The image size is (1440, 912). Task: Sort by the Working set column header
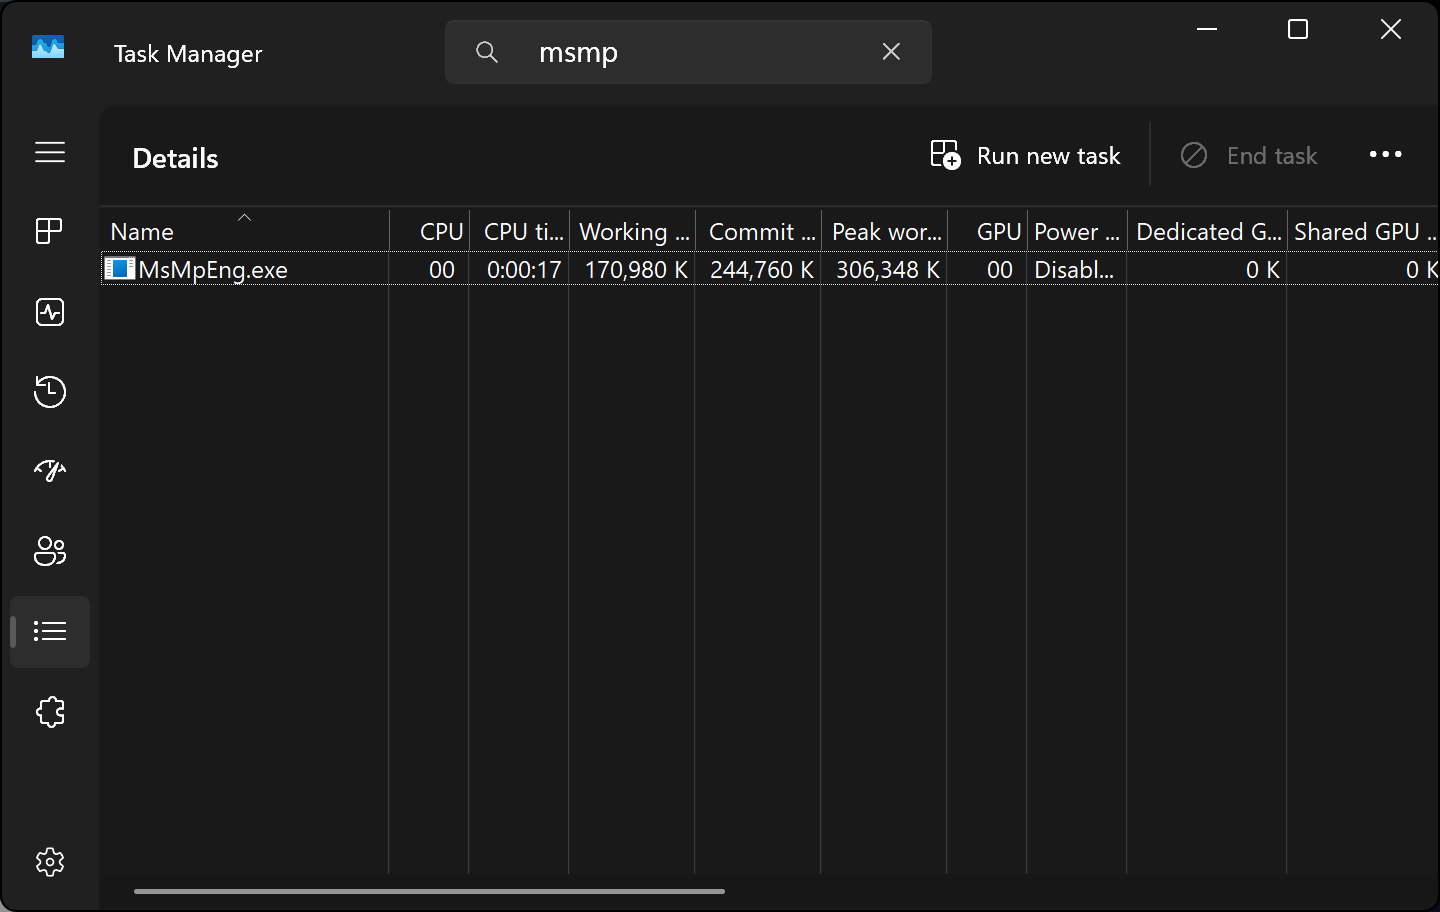click(633, 231)
